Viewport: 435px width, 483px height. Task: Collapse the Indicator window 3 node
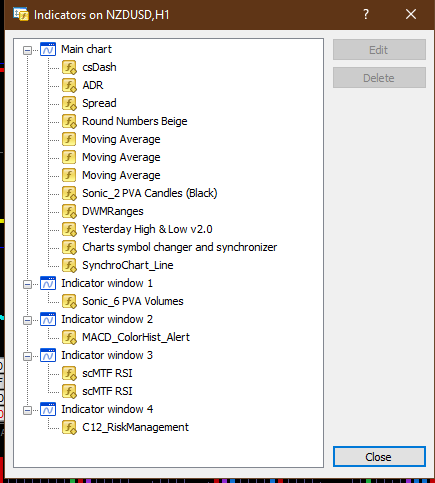point(27,356)
